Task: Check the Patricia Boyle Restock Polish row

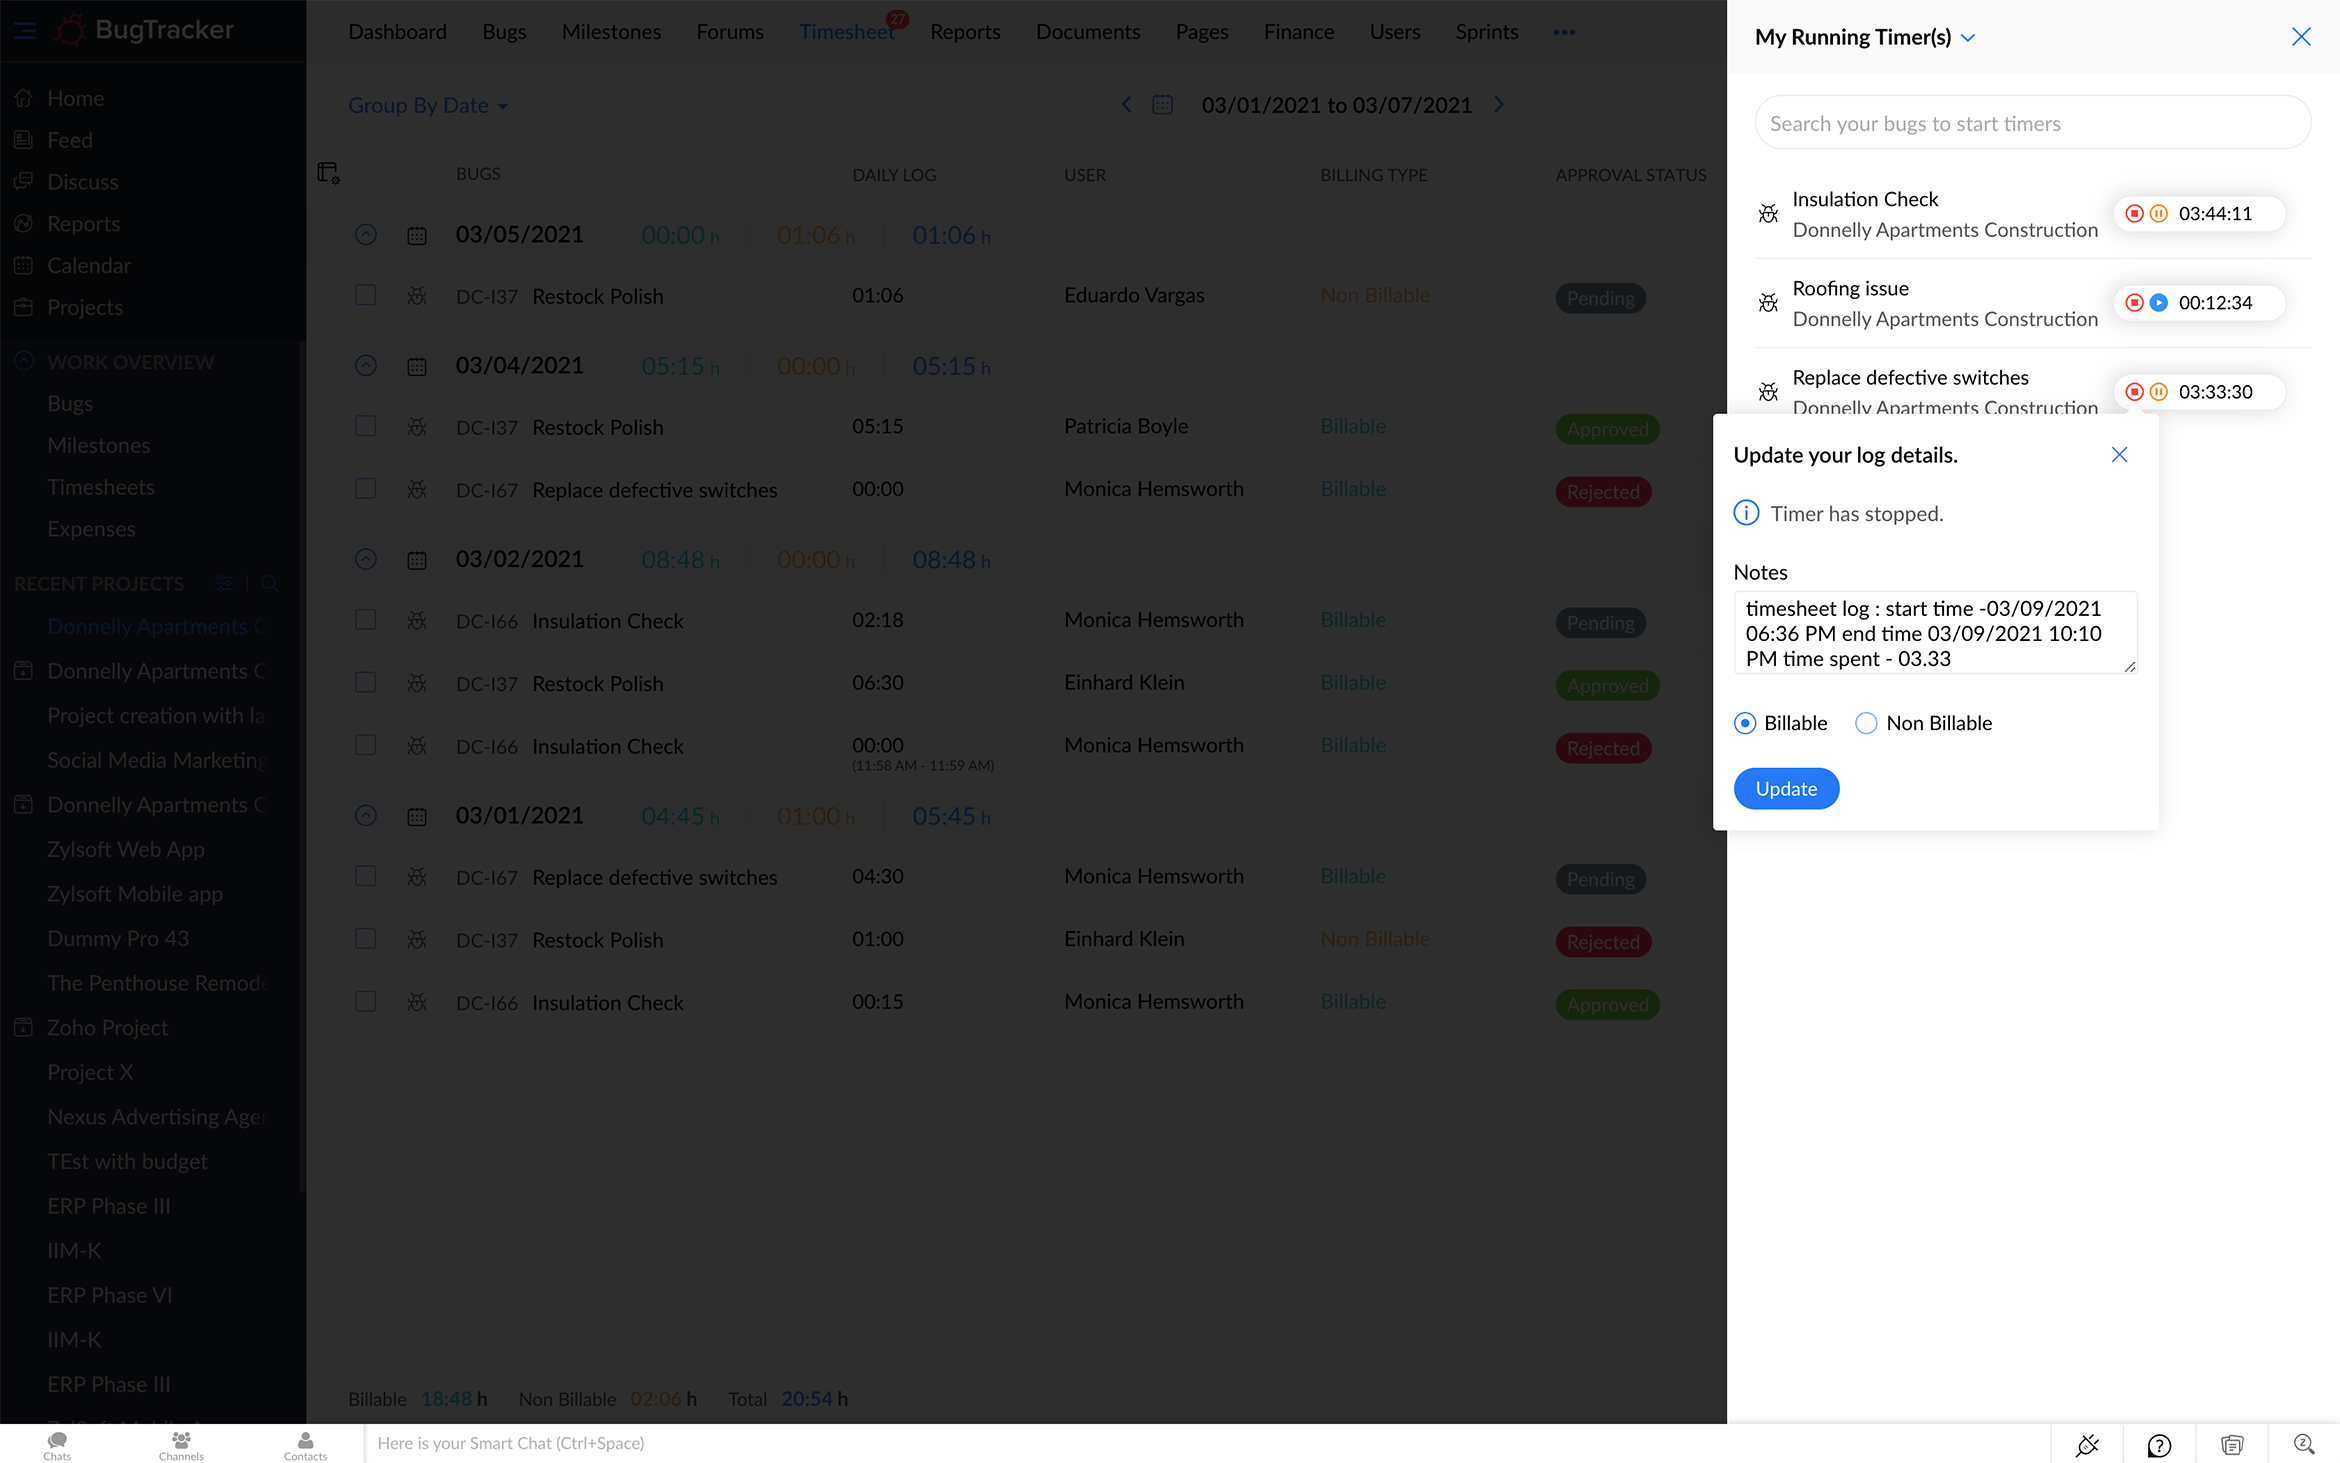Action: click(x=366, y=426)
